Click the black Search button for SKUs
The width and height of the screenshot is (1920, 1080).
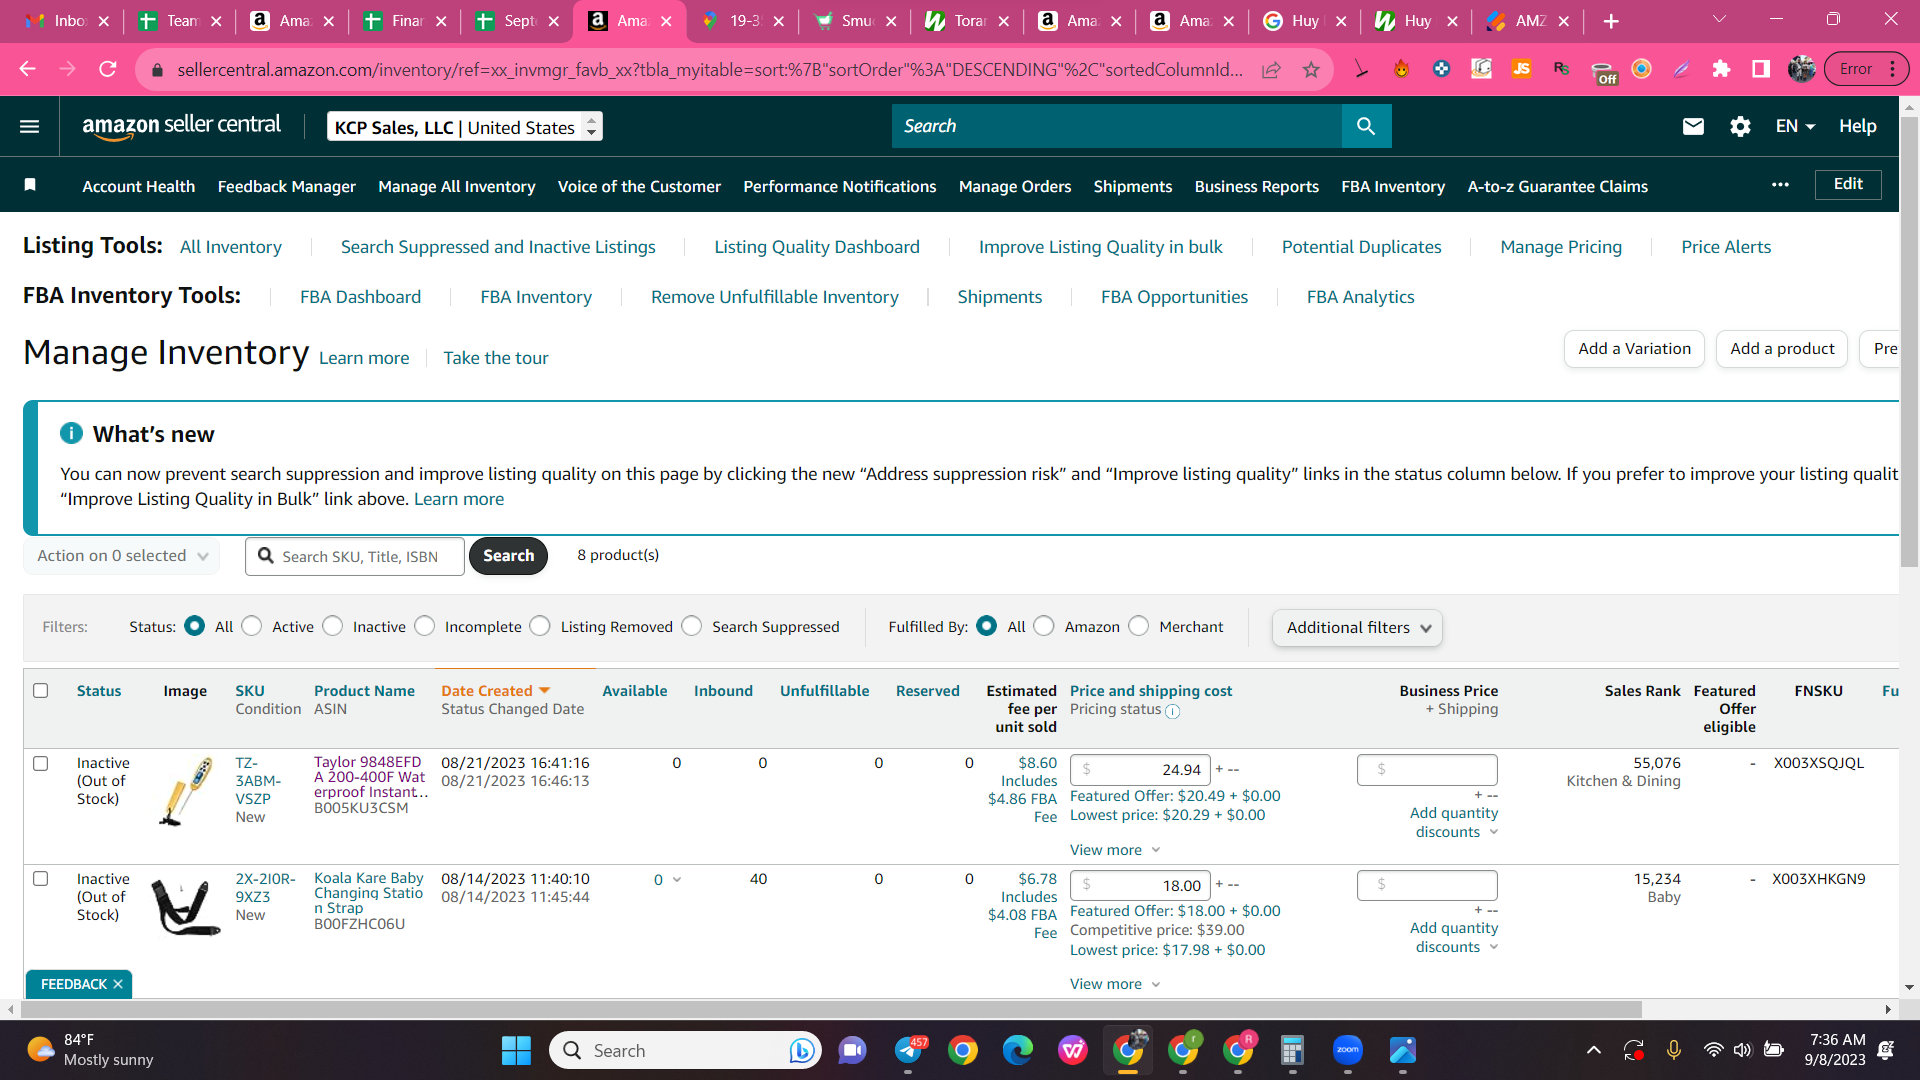[508, 556]
